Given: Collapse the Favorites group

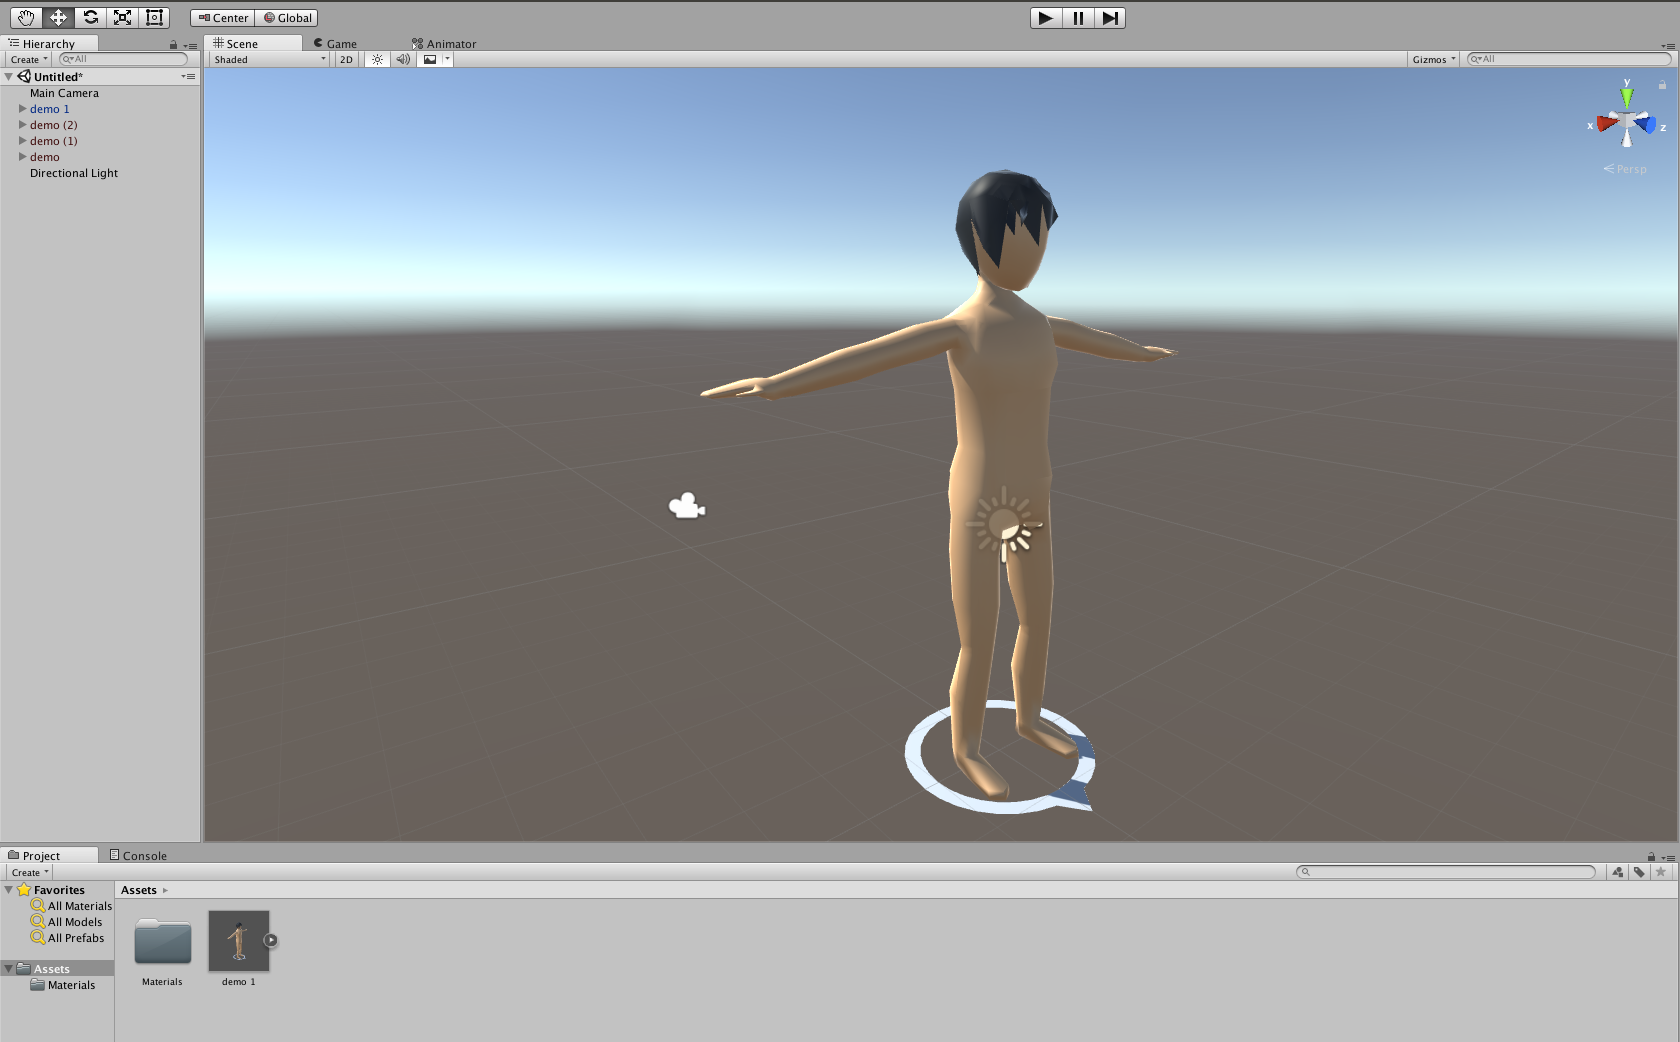Looking at the screenshot, I should point(9,889).
